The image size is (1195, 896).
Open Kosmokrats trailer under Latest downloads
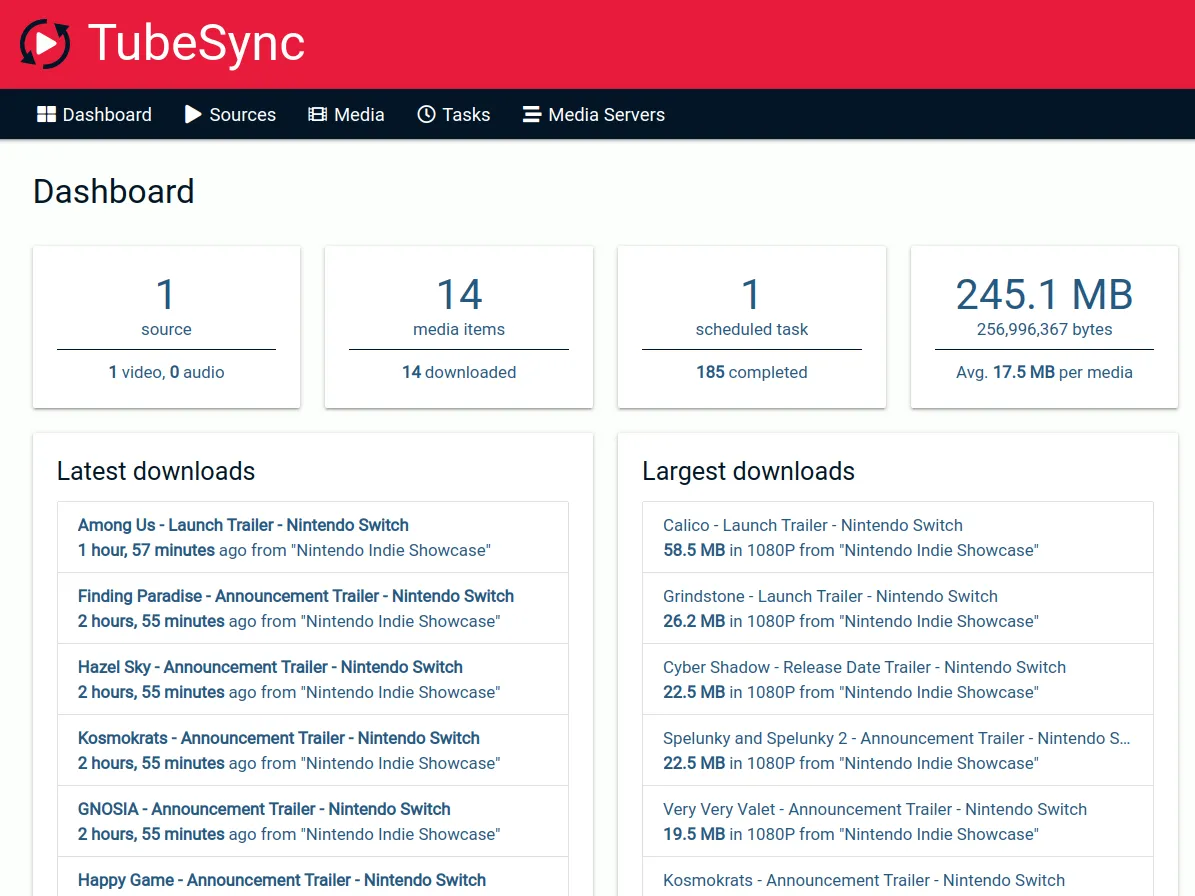click(278, 738)
